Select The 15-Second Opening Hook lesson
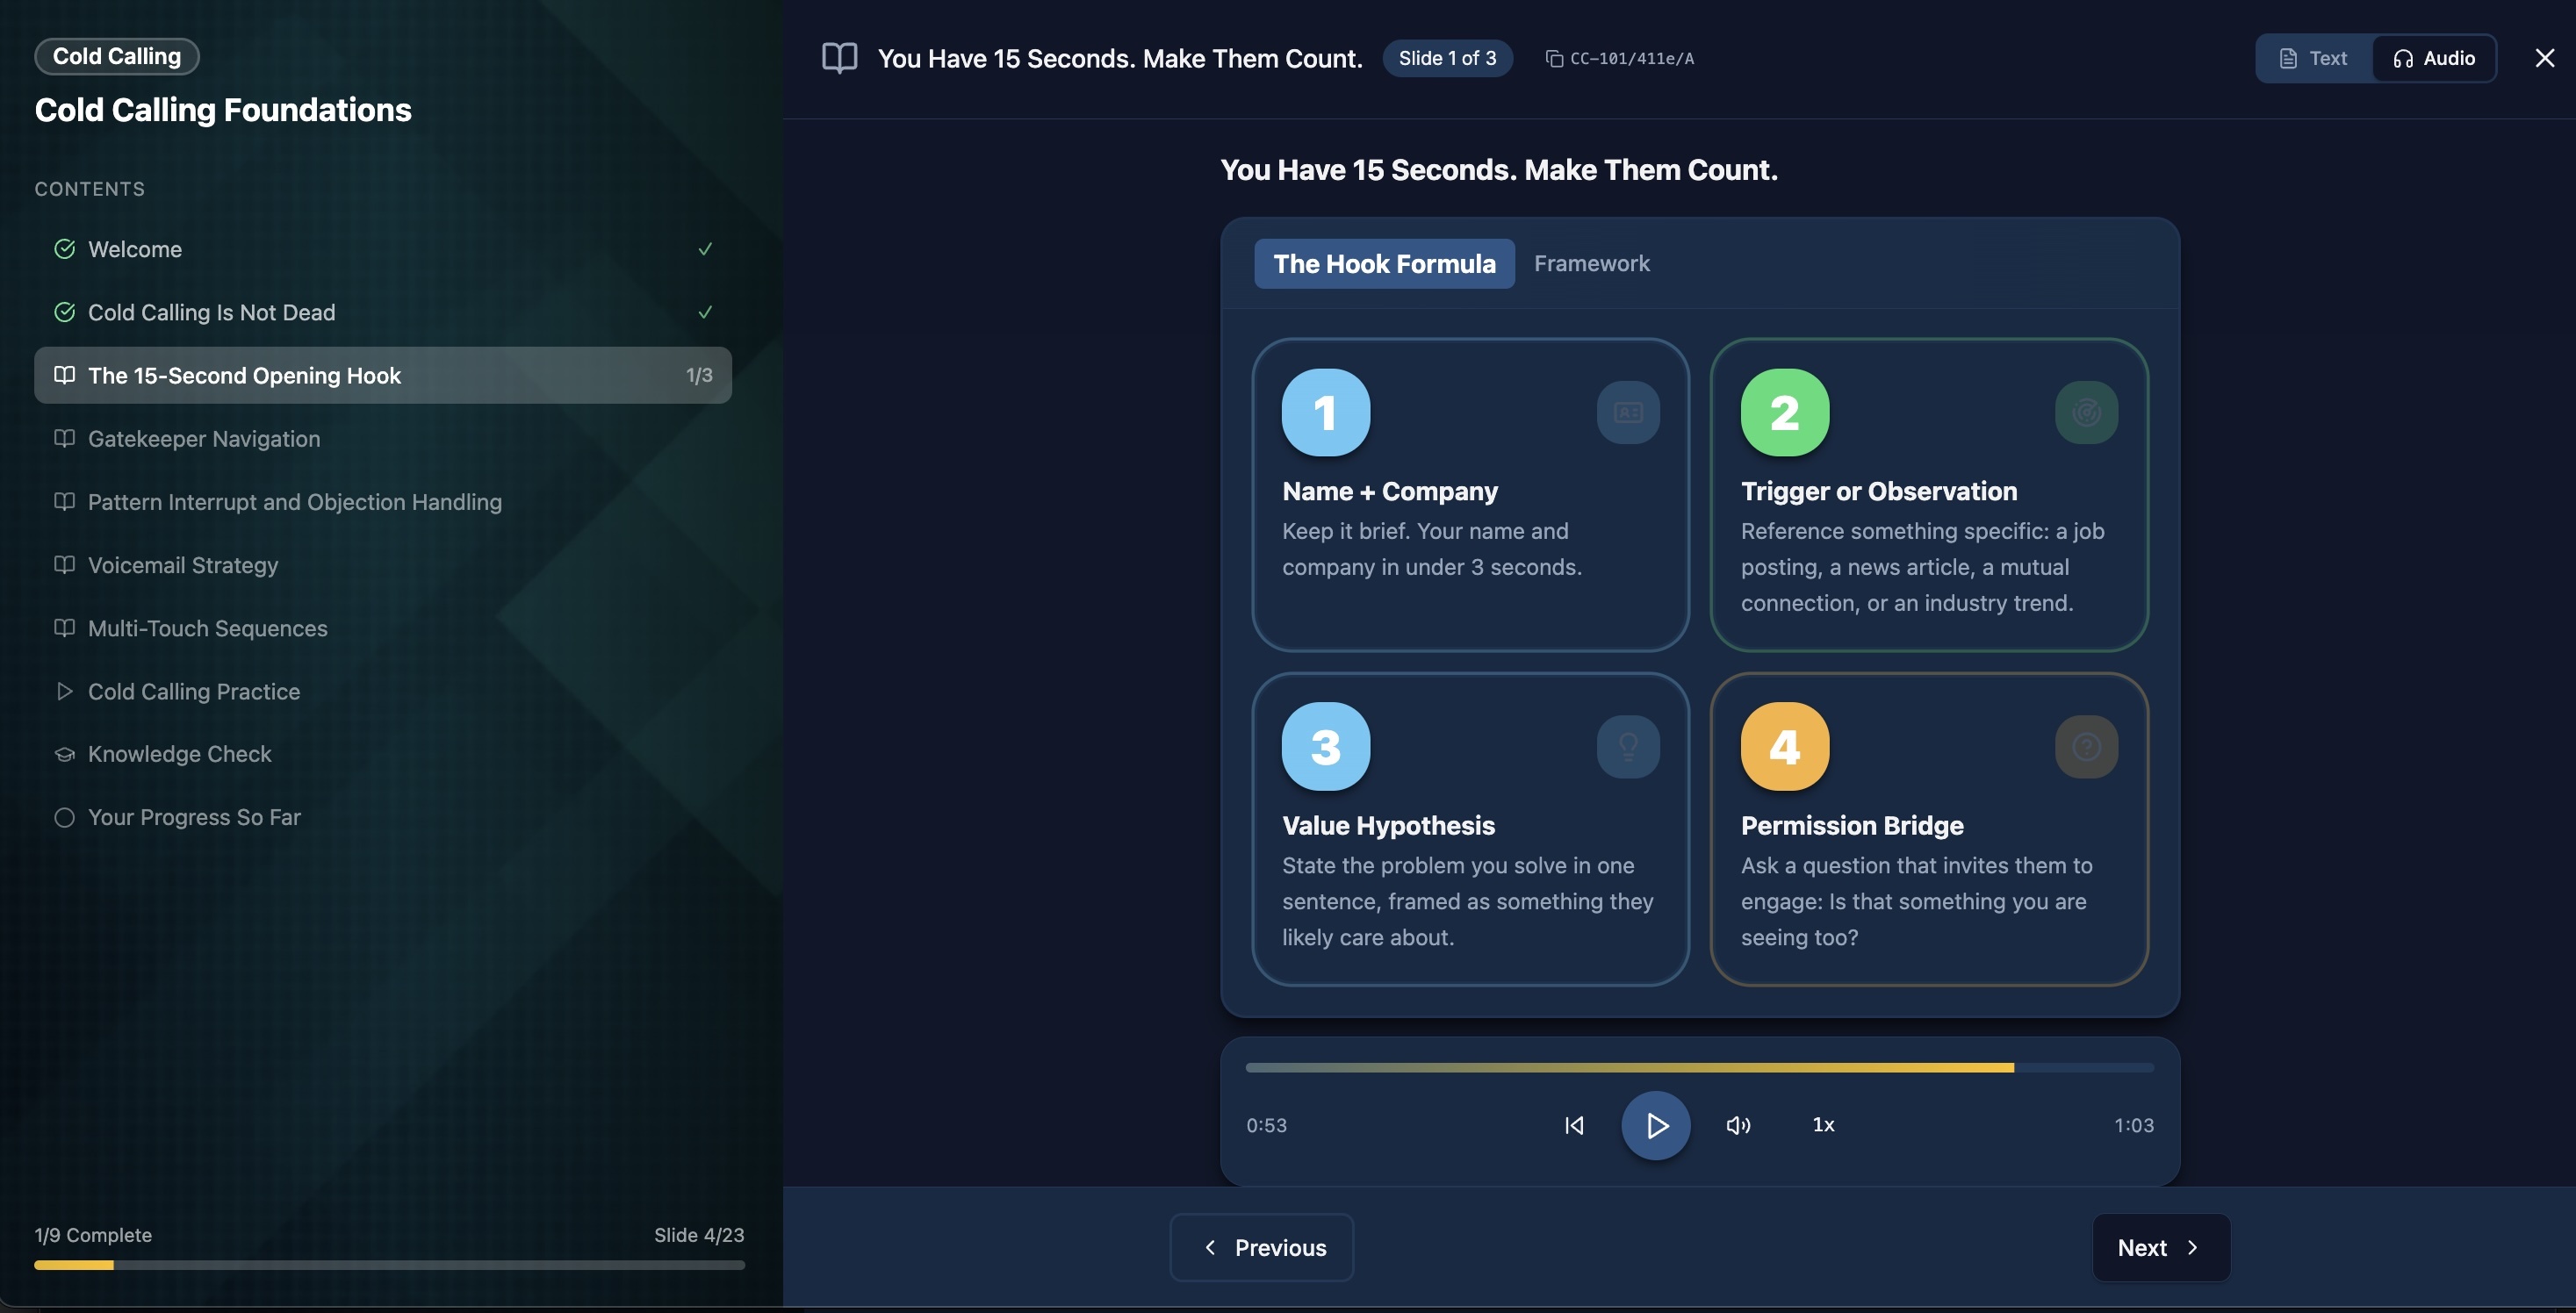The image size is (2576, 1313). pos(383,375)
